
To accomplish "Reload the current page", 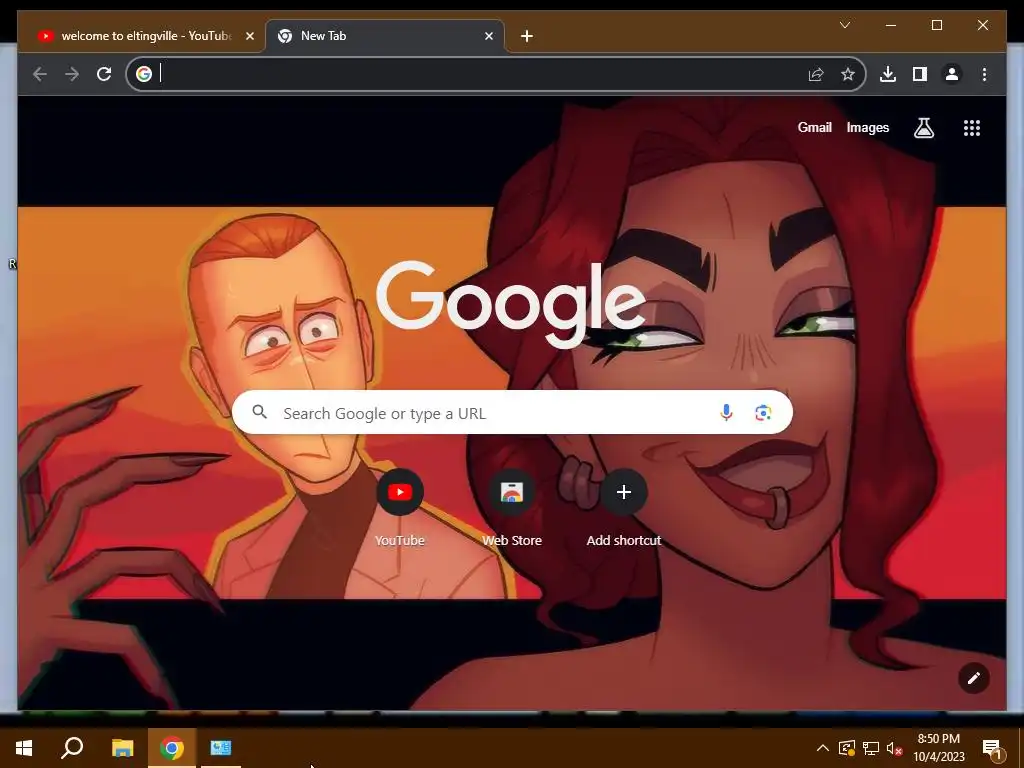I will tap(104, 74).
